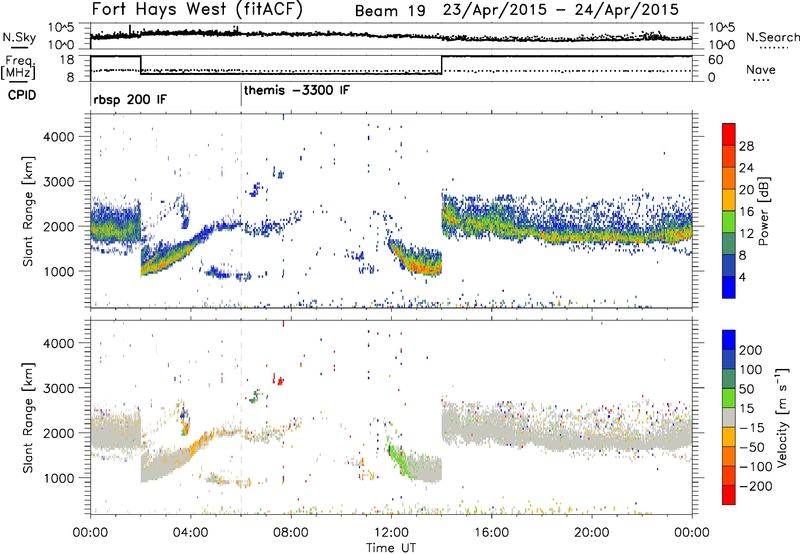Click the '4' tick on power colorbar

pyautogui.click(x=742, y=277)
